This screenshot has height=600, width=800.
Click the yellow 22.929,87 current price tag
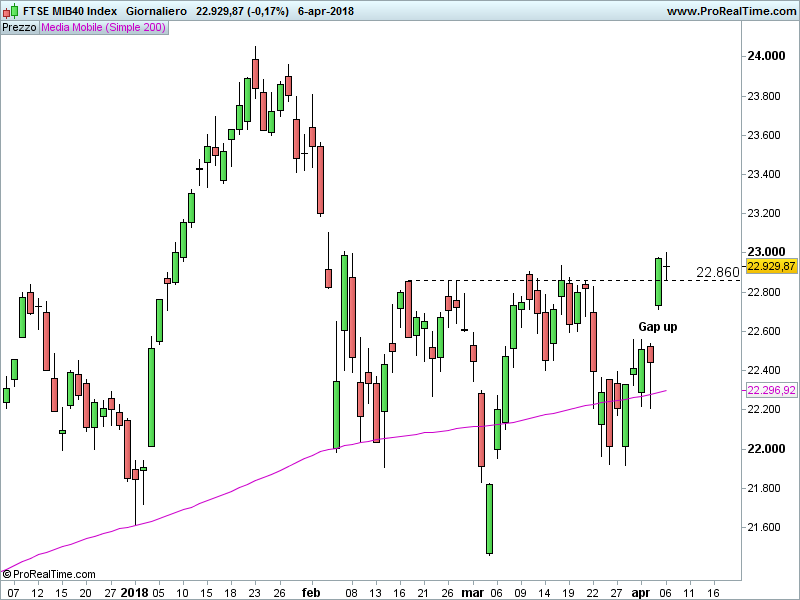click(x=771, y=266)
